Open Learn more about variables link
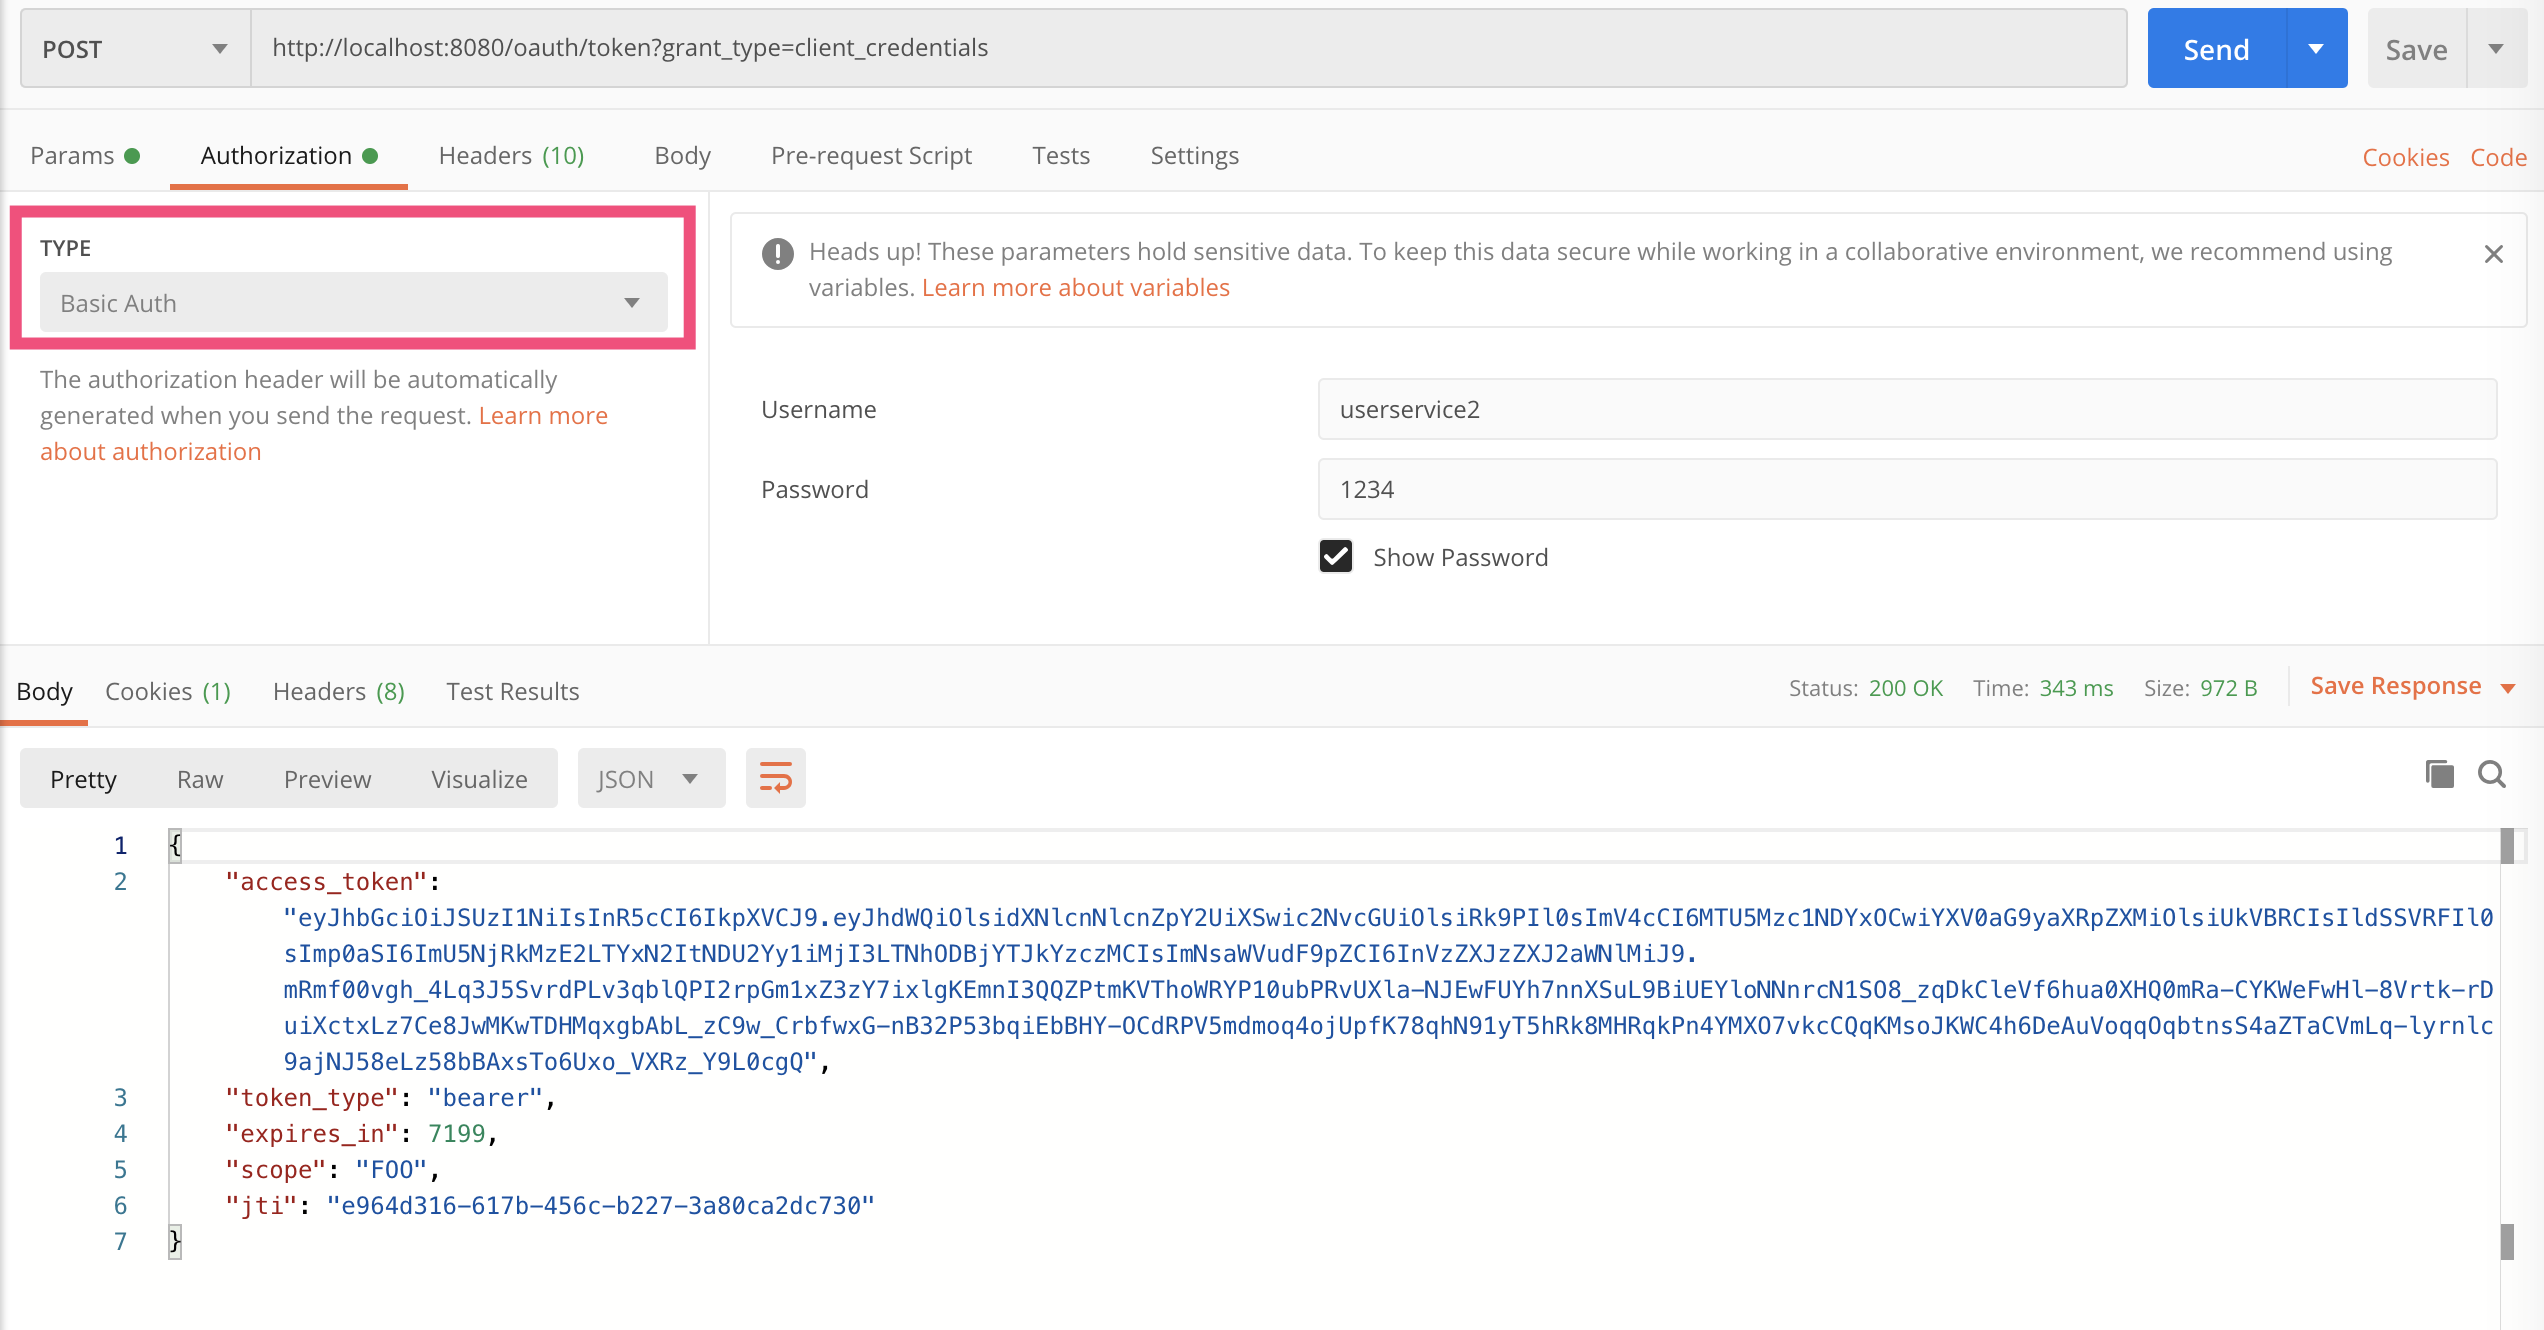 click(x=1075, y=288)
